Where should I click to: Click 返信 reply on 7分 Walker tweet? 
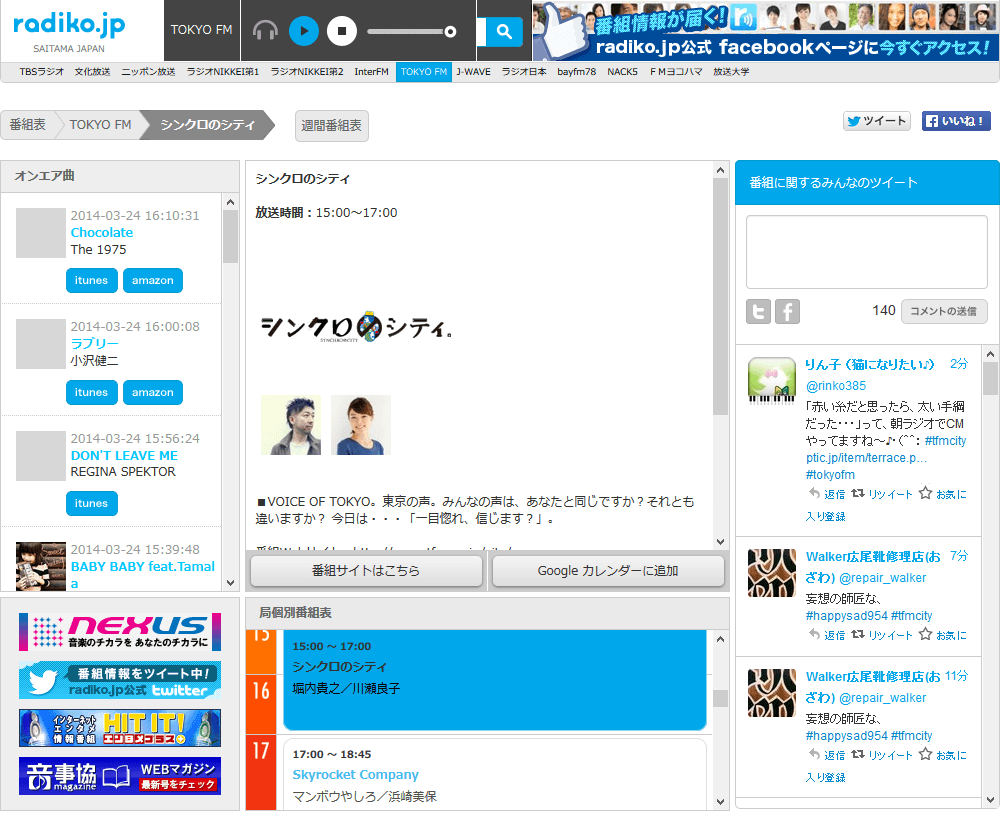pos(827,635)
